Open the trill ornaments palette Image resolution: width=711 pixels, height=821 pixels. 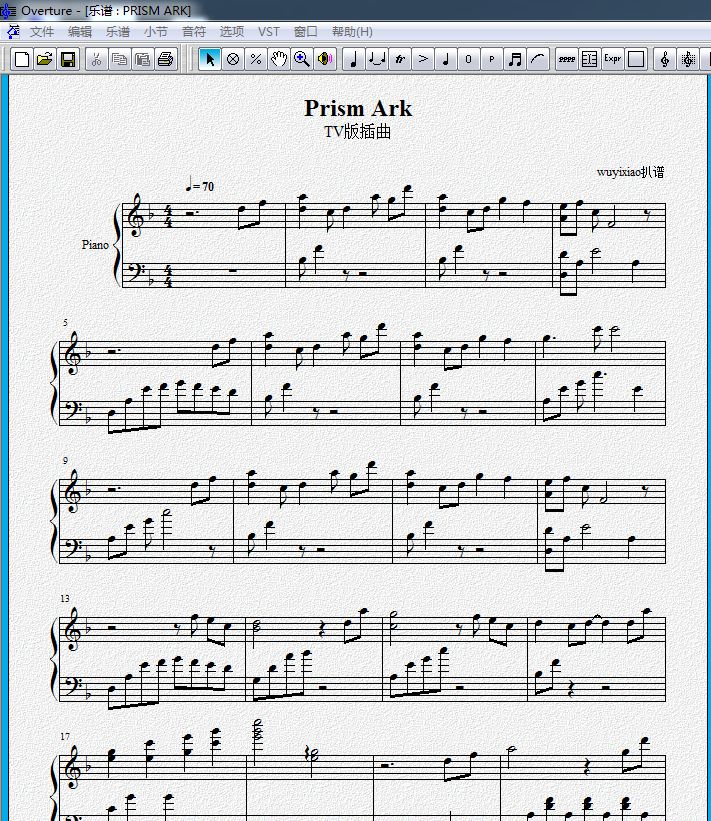[x=399, y=59]
